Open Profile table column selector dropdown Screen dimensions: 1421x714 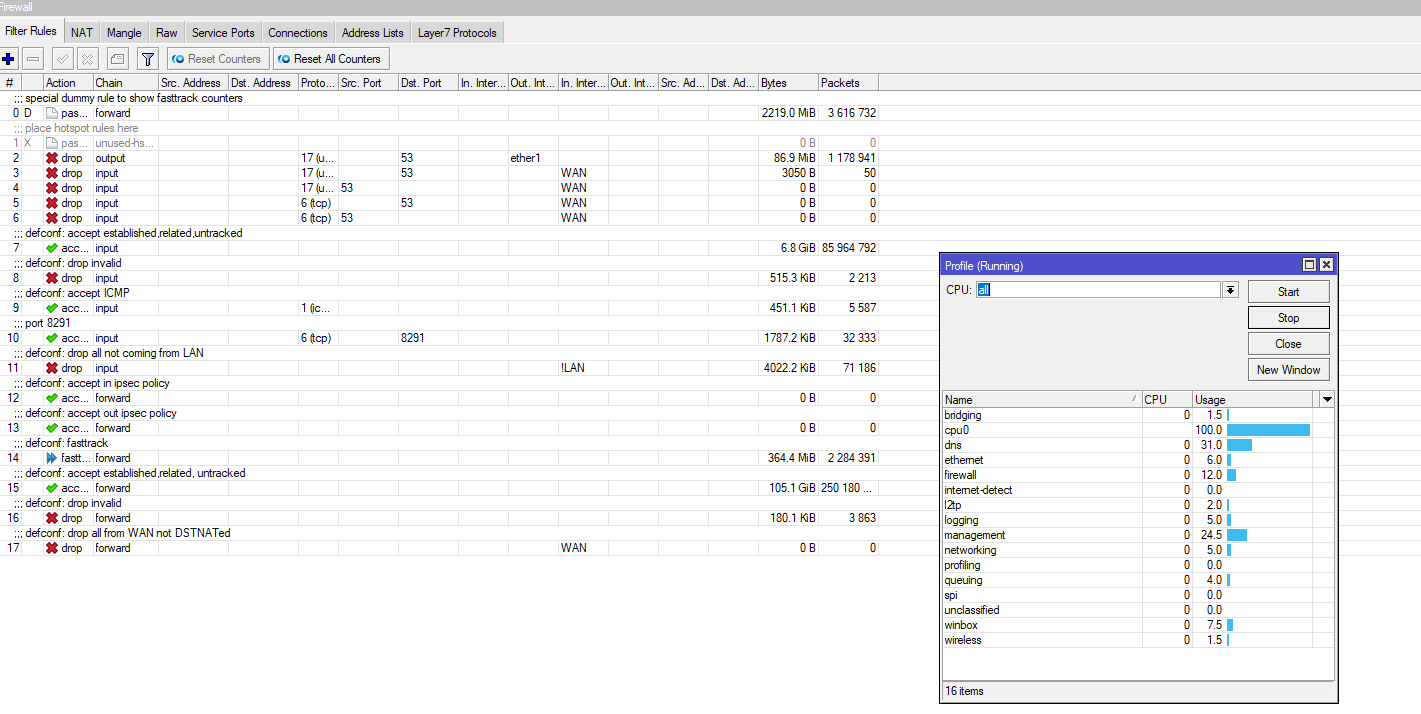pos(1327,400)
